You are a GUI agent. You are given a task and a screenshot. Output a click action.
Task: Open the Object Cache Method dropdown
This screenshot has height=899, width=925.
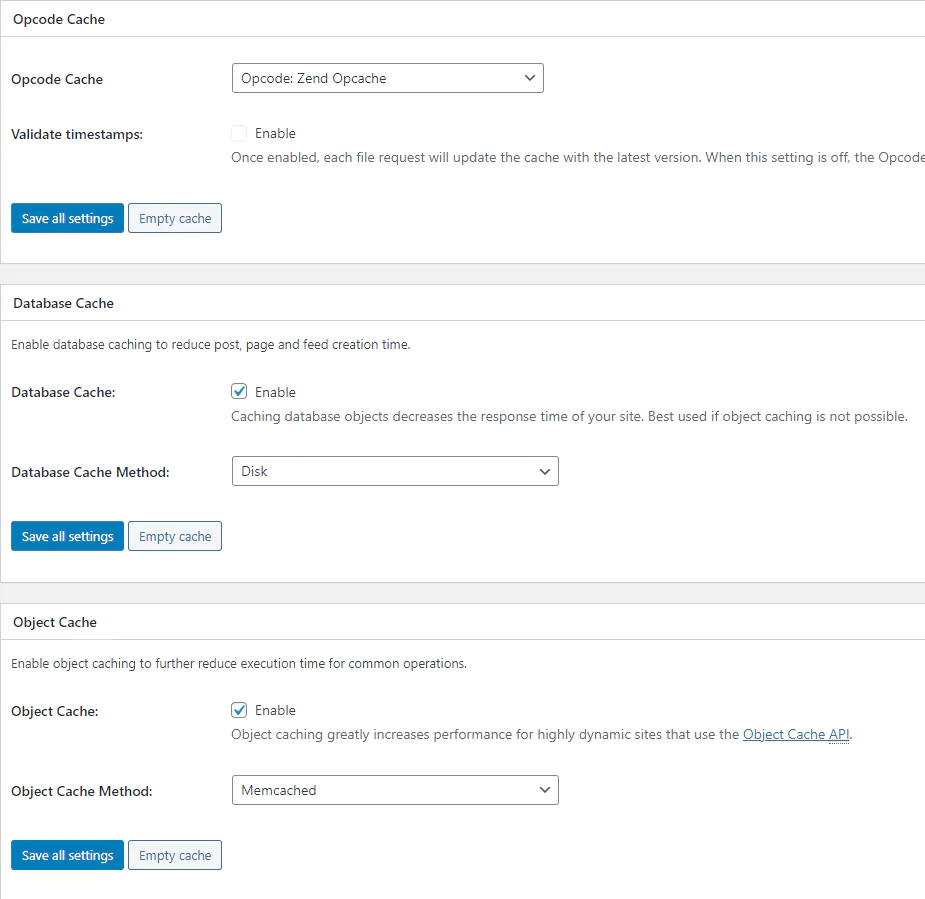(x=395, y=790)
